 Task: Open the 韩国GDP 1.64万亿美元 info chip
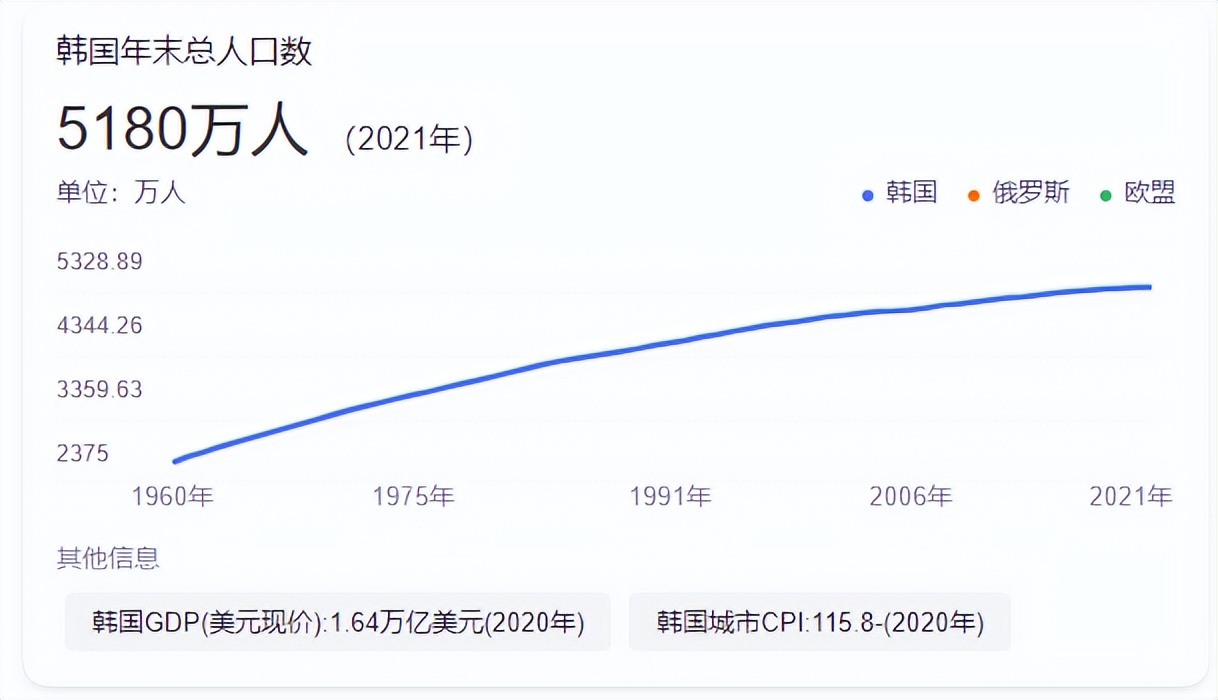[338, 622]
